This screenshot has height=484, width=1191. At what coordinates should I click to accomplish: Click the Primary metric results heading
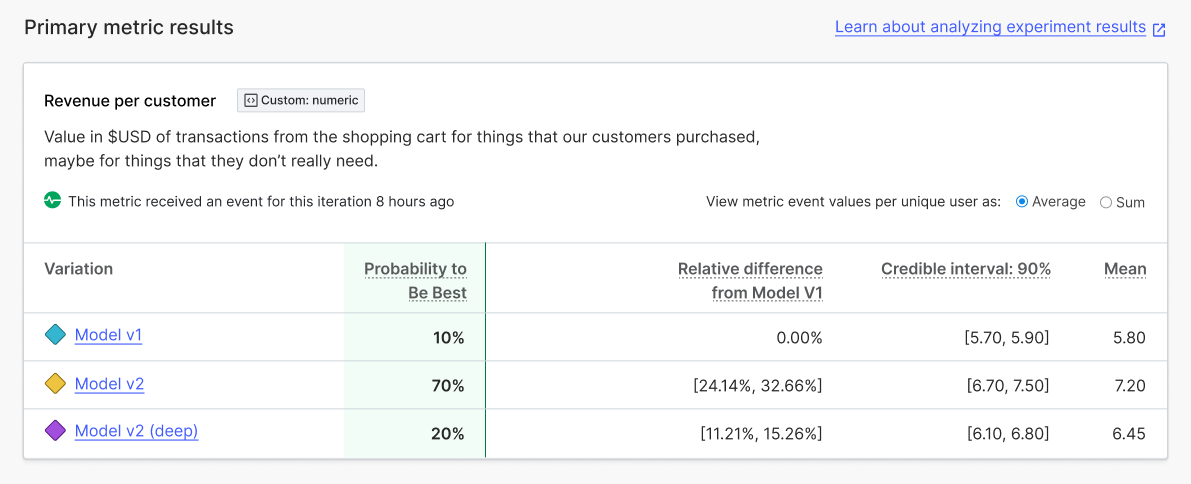tap(129, 28)
